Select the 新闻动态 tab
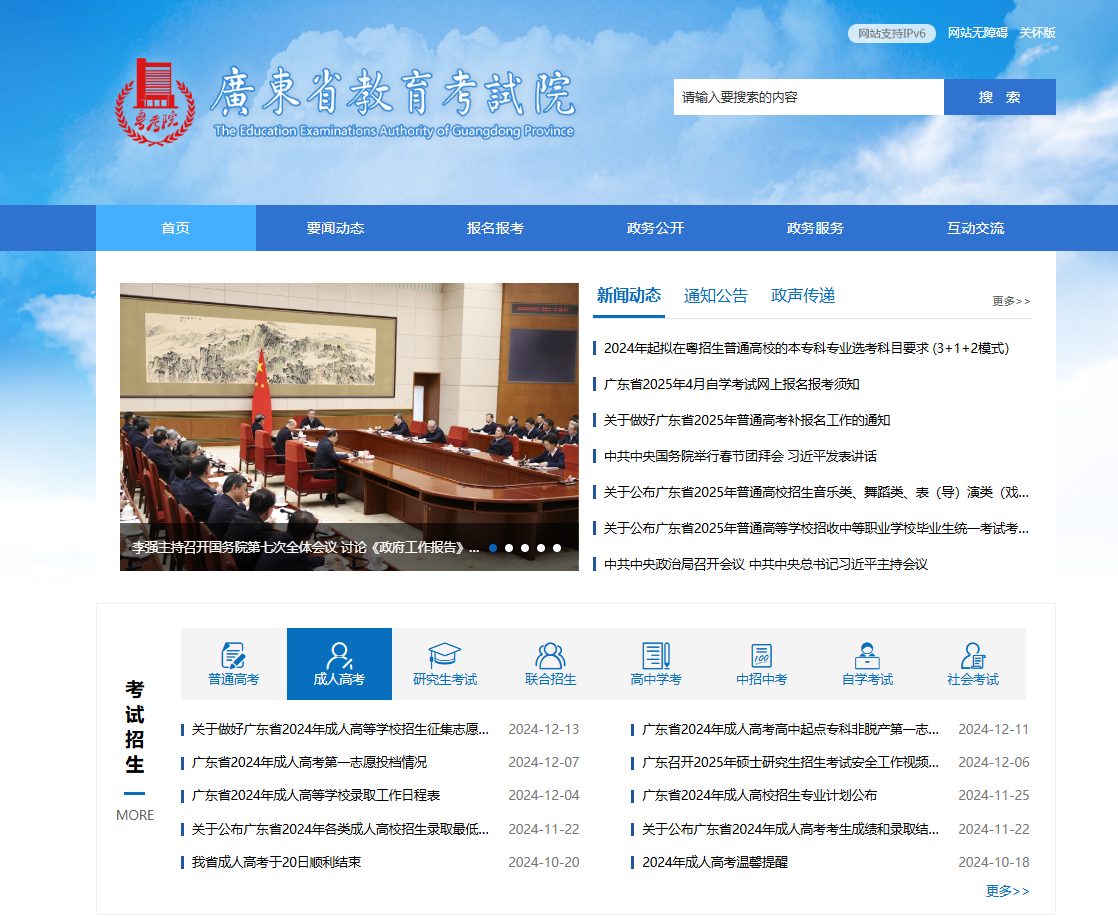1118x918 pixels. pos(629,295)
